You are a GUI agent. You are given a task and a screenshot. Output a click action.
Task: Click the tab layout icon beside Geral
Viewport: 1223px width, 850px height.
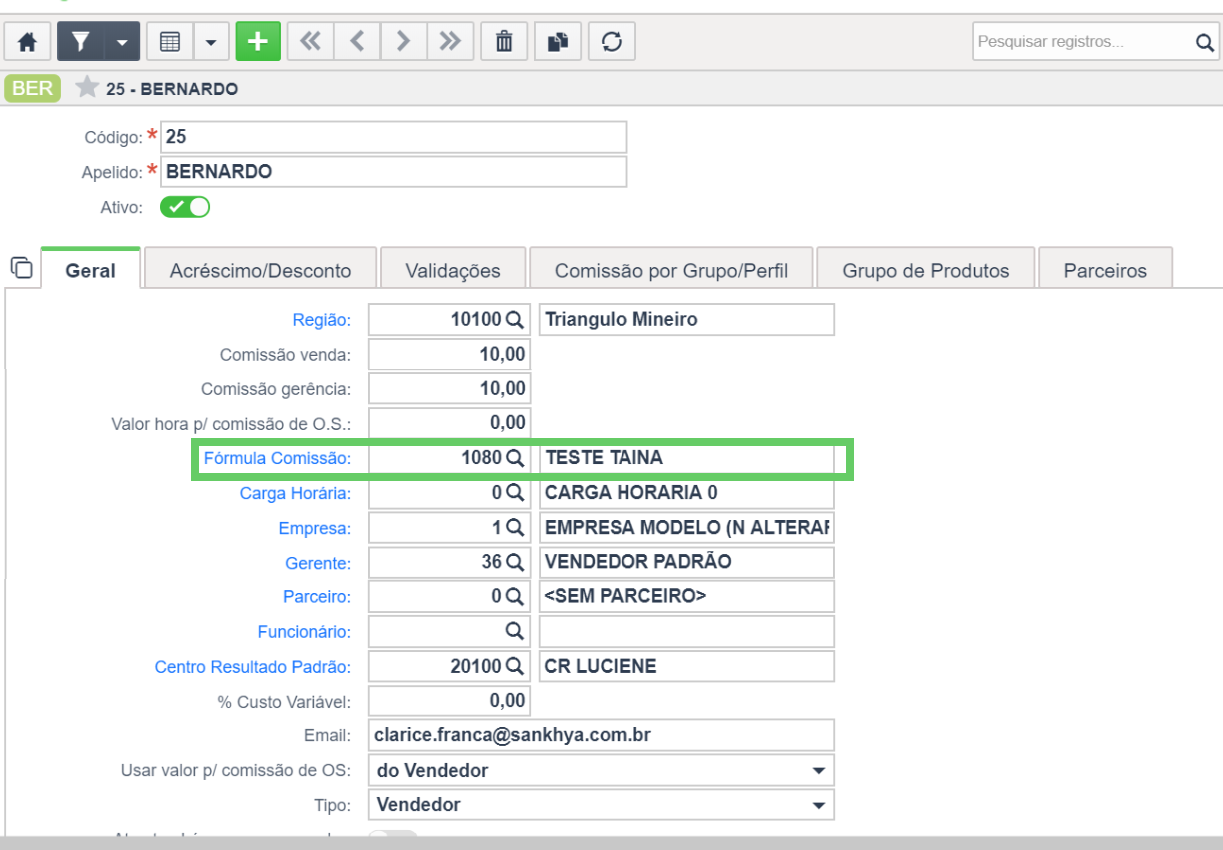(x=21, y=268)
